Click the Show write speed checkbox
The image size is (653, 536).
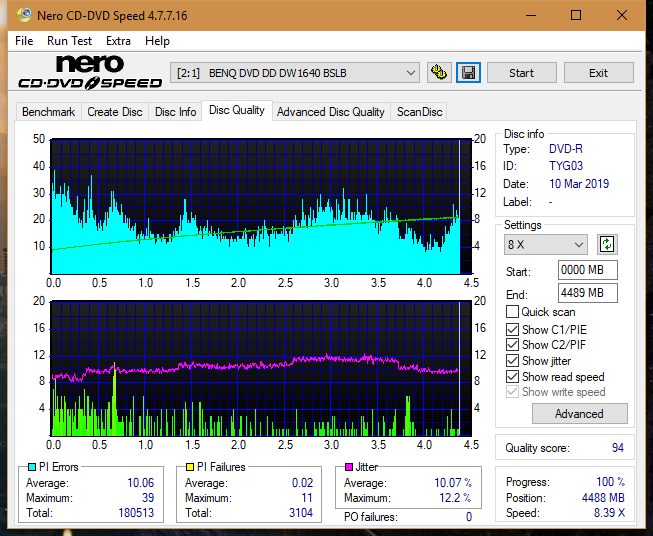[512, 392]
